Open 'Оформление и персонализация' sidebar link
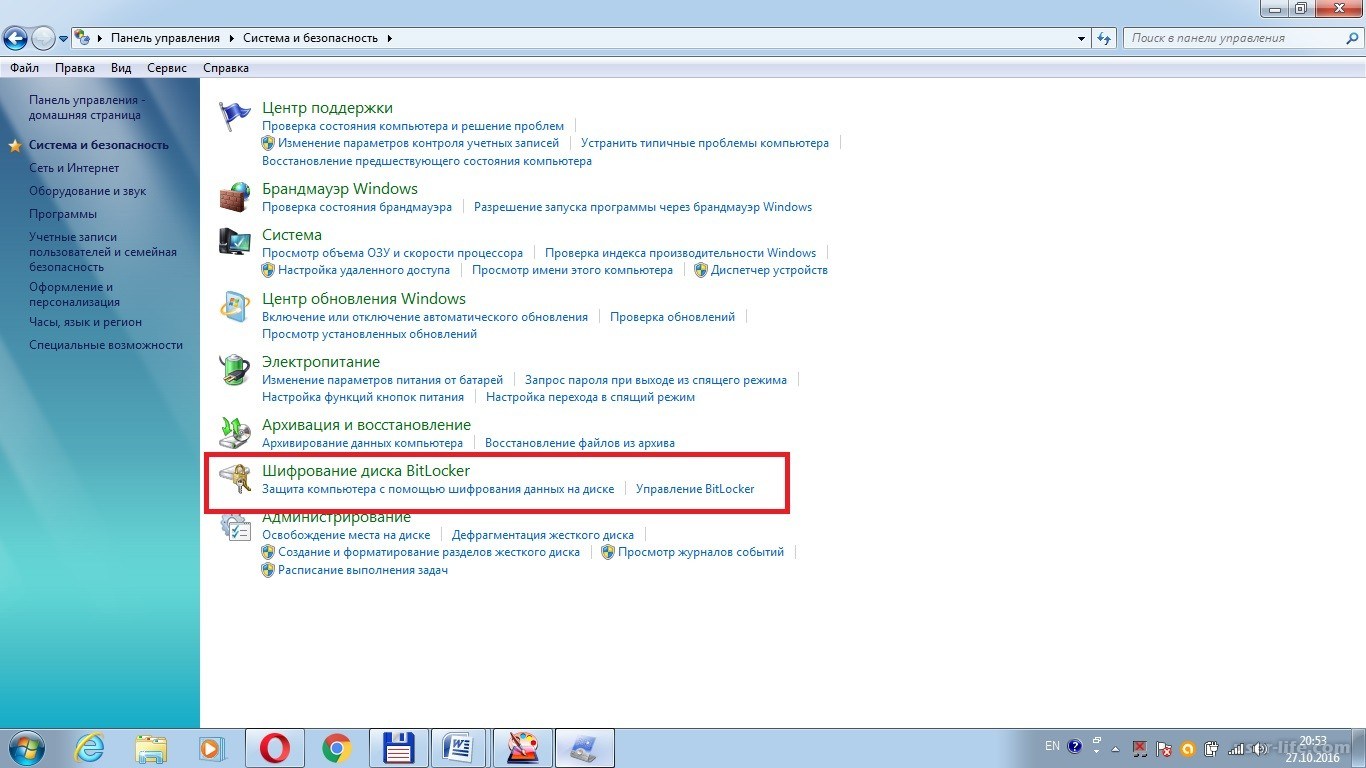 74,294
